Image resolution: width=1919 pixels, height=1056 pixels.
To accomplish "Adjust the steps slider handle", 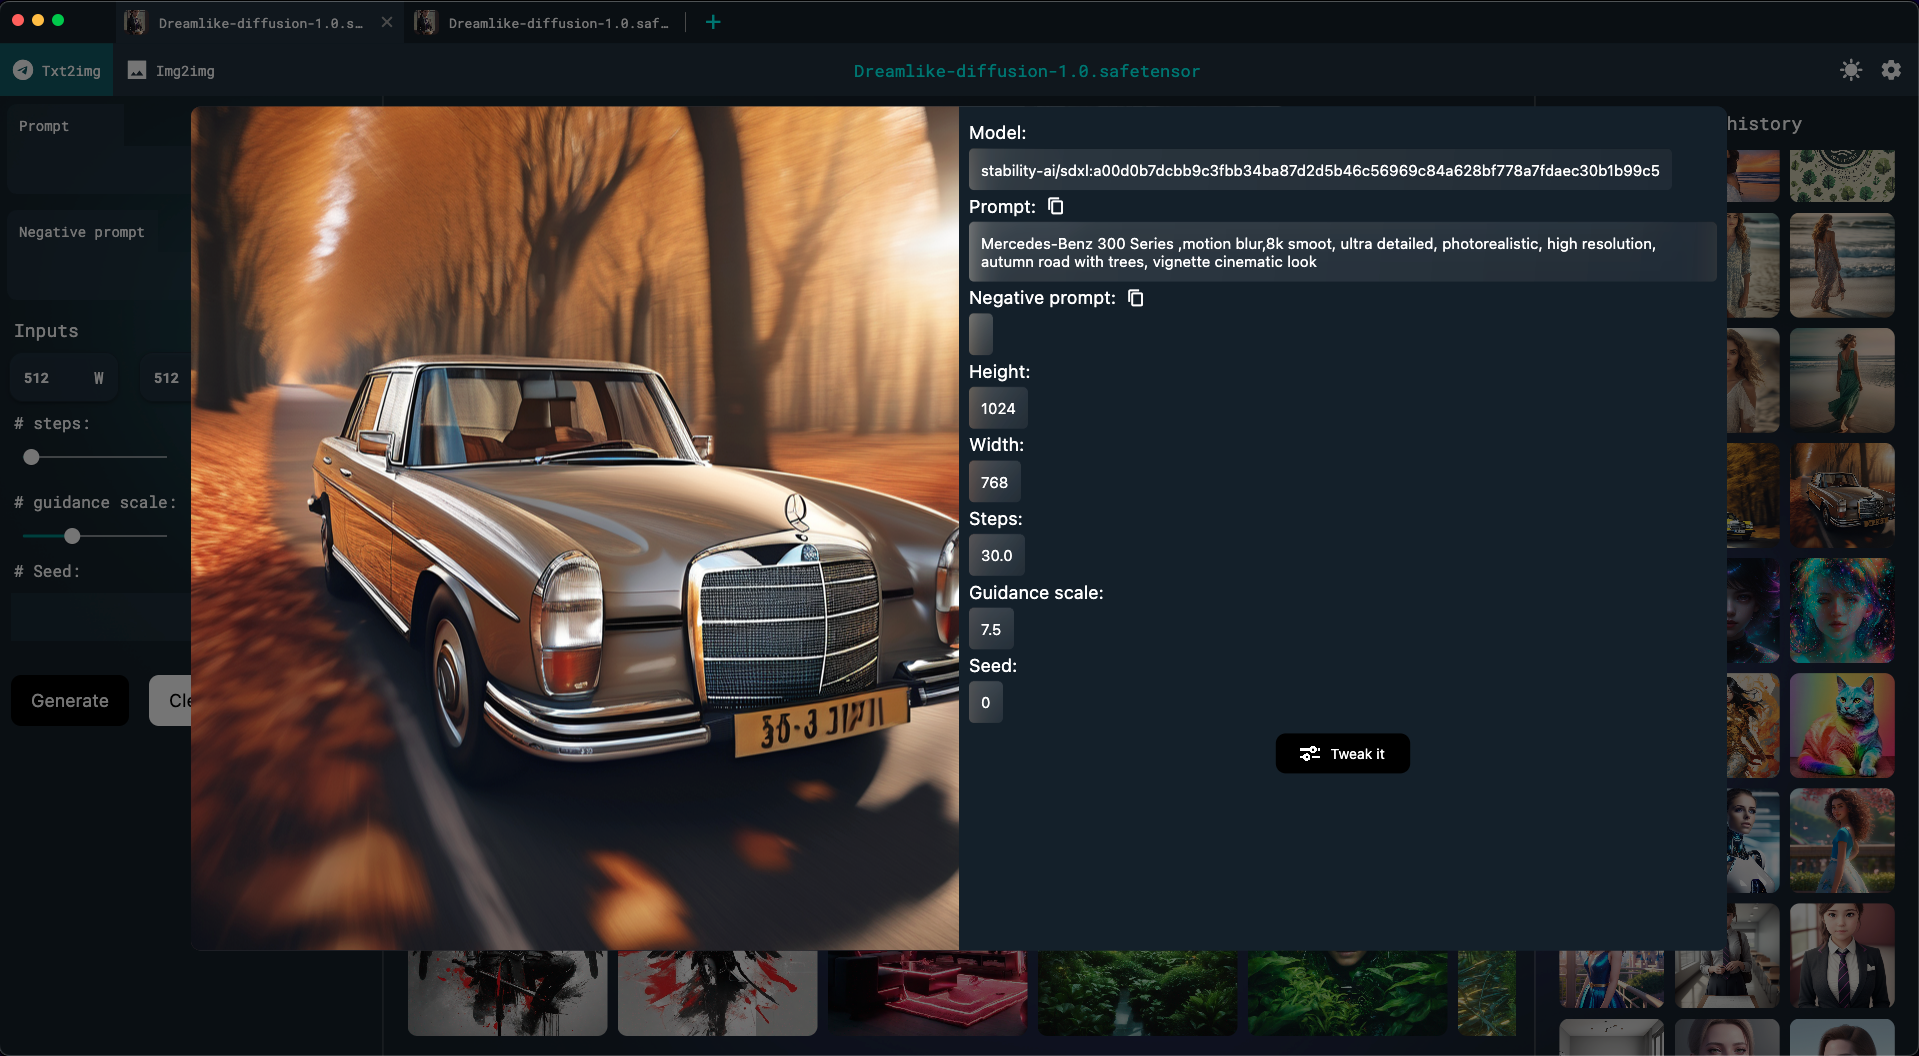I will [x=31, y=457].
